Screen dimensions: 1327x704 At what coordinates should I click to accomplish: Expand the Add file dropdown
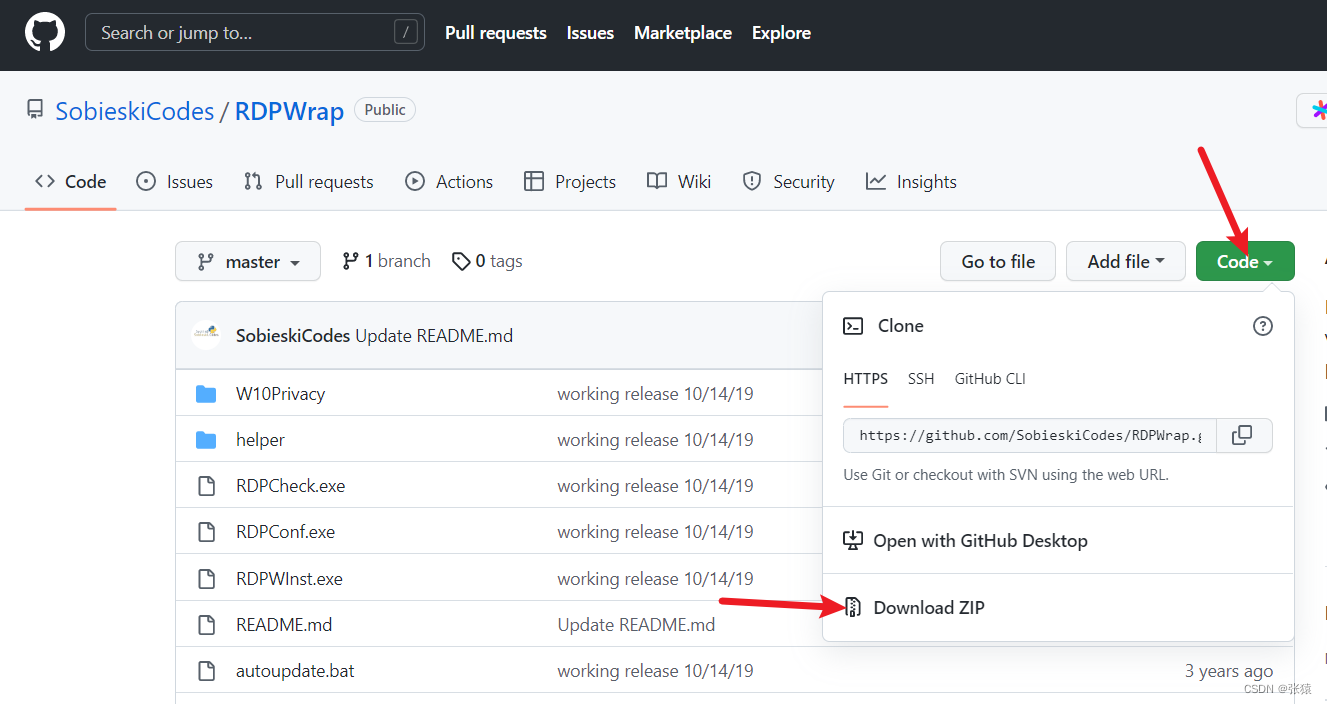(1125, 262)
